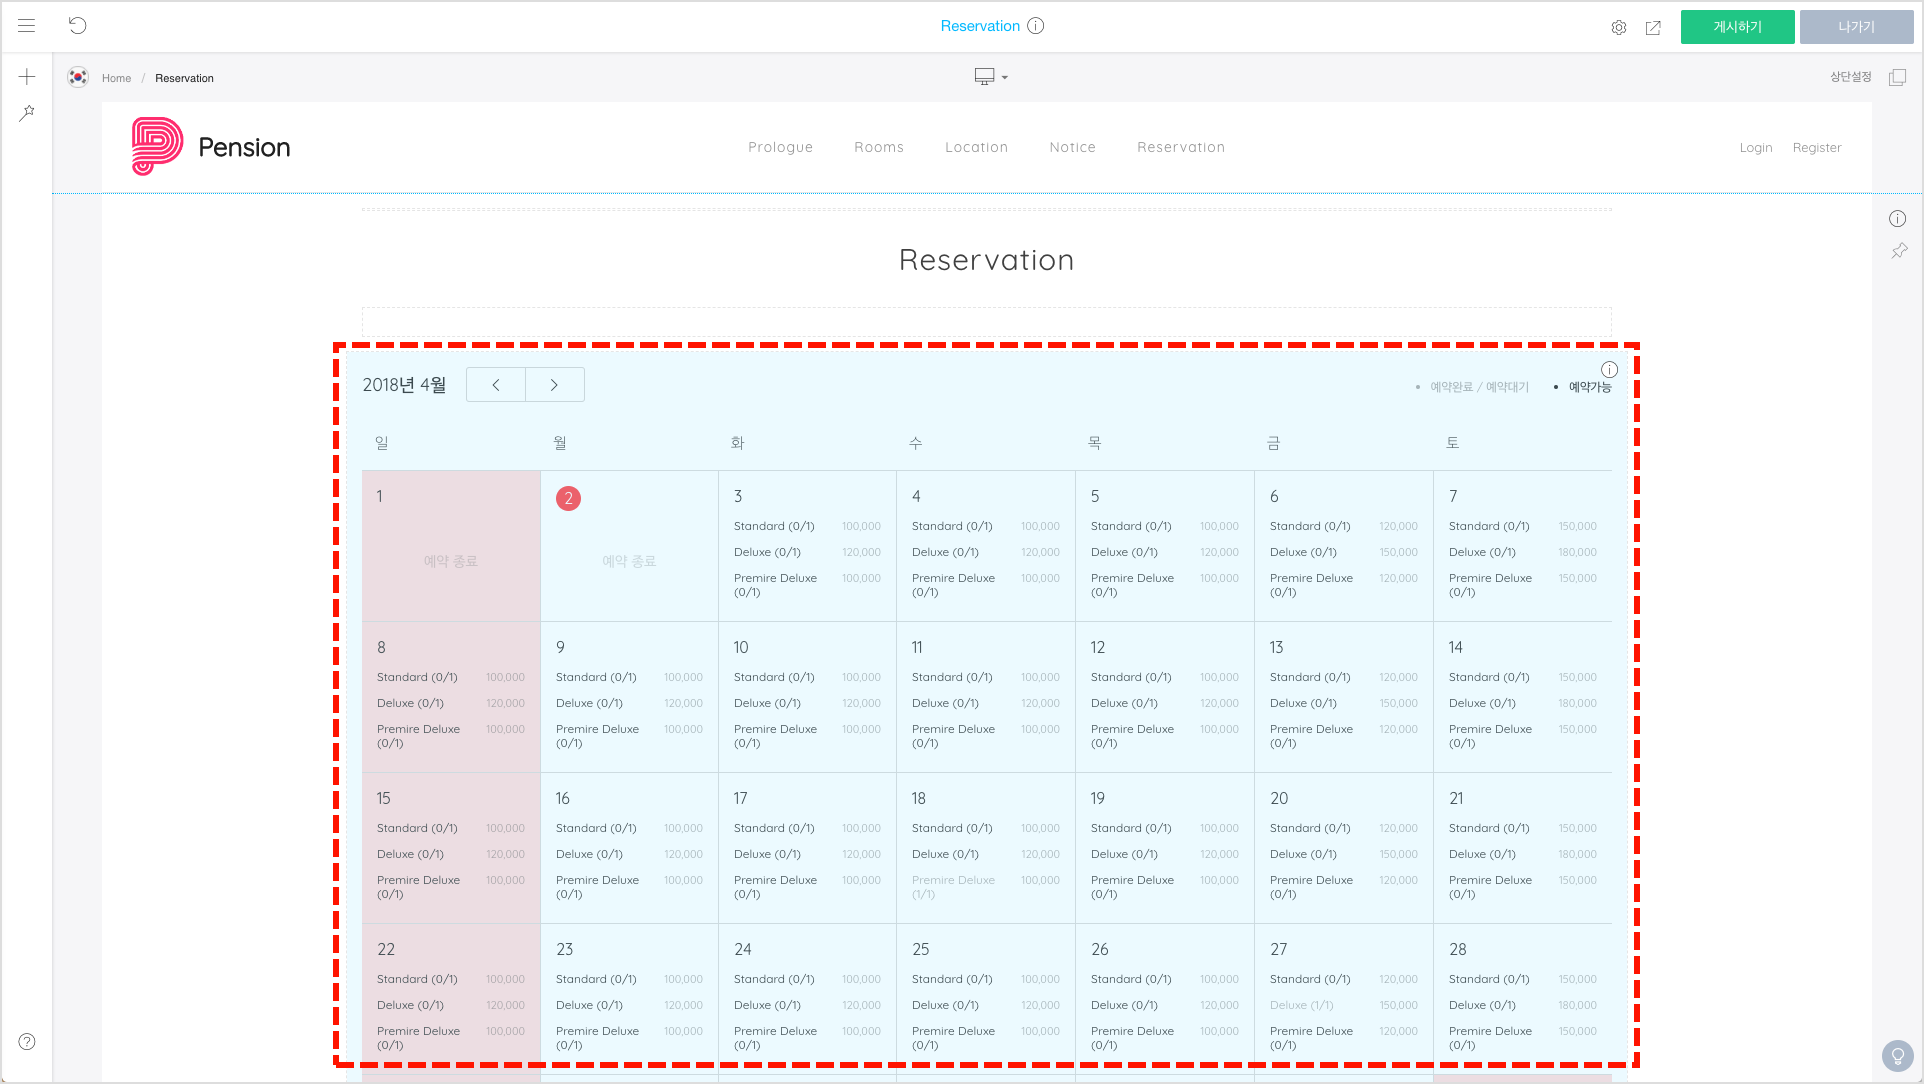Click the copy pages icon near 상단설정
Viewport: 1924px width, 1084px height.
pos(1897,77)
